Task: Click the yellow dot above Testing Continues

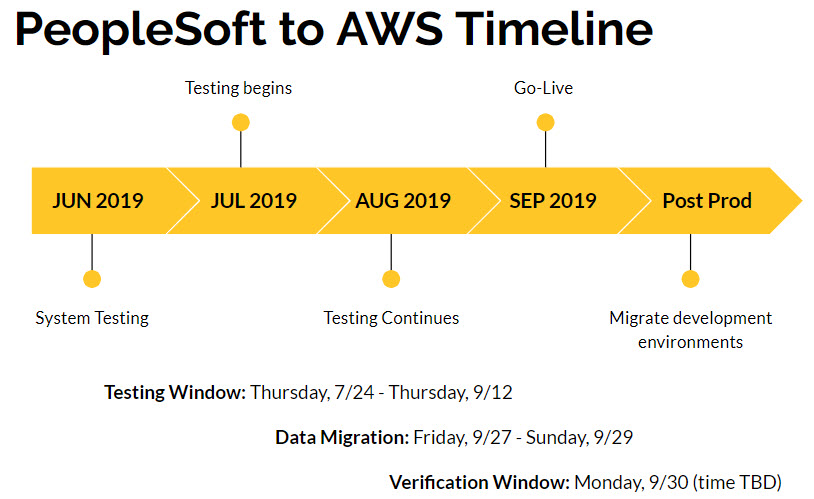Action: tap(391, 279)
